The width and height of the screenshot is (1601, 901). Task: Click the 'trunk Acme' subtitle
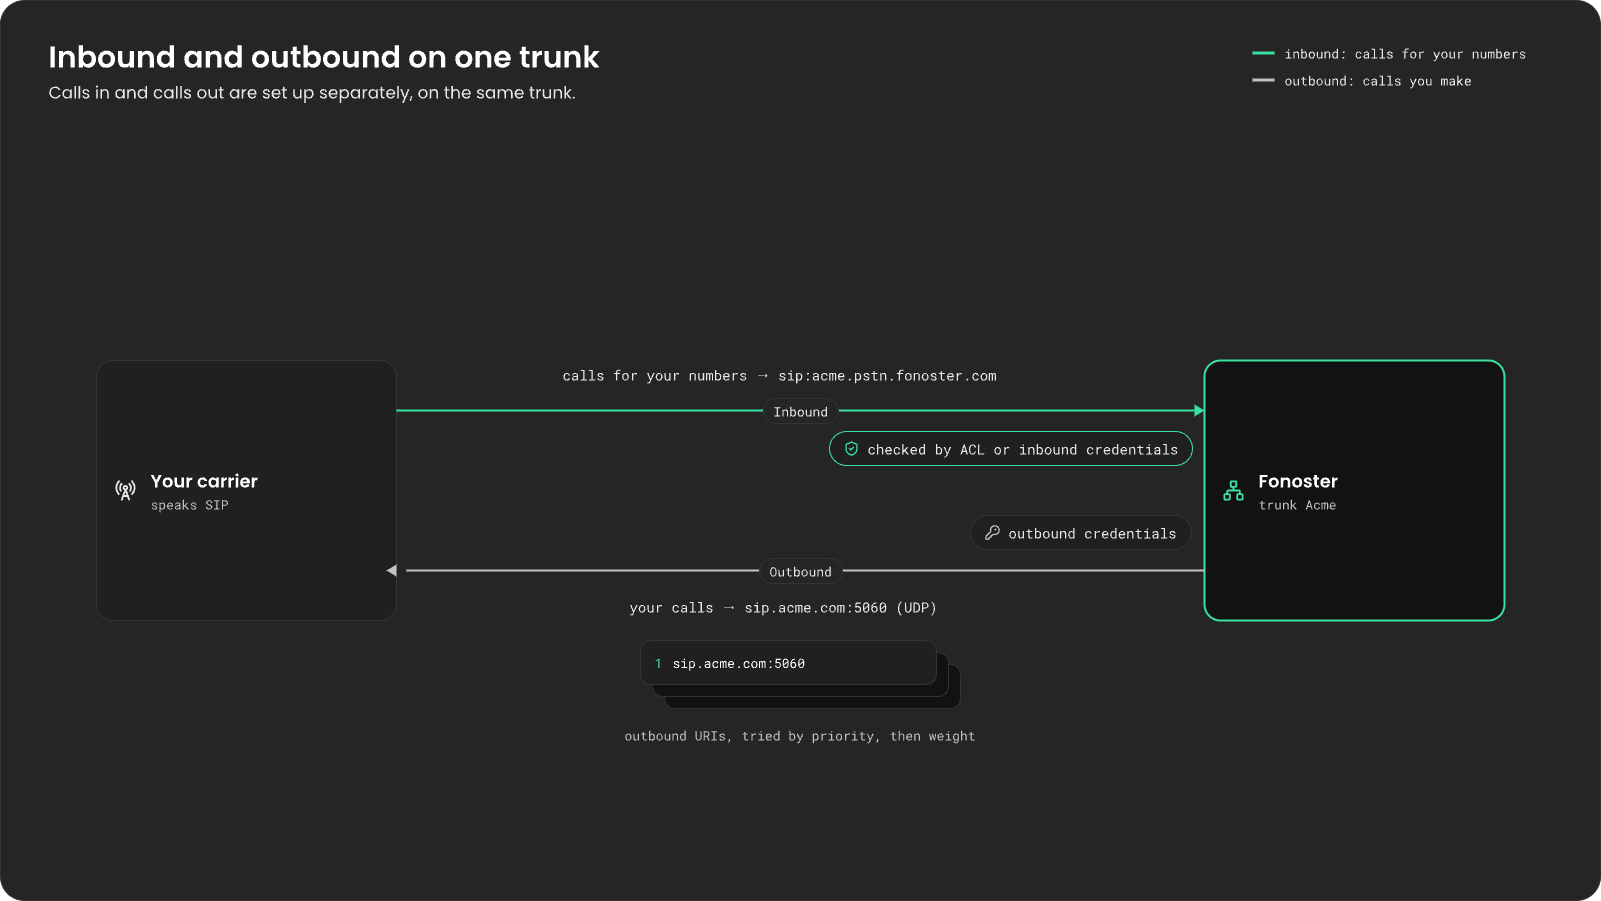click(1297, 505)
